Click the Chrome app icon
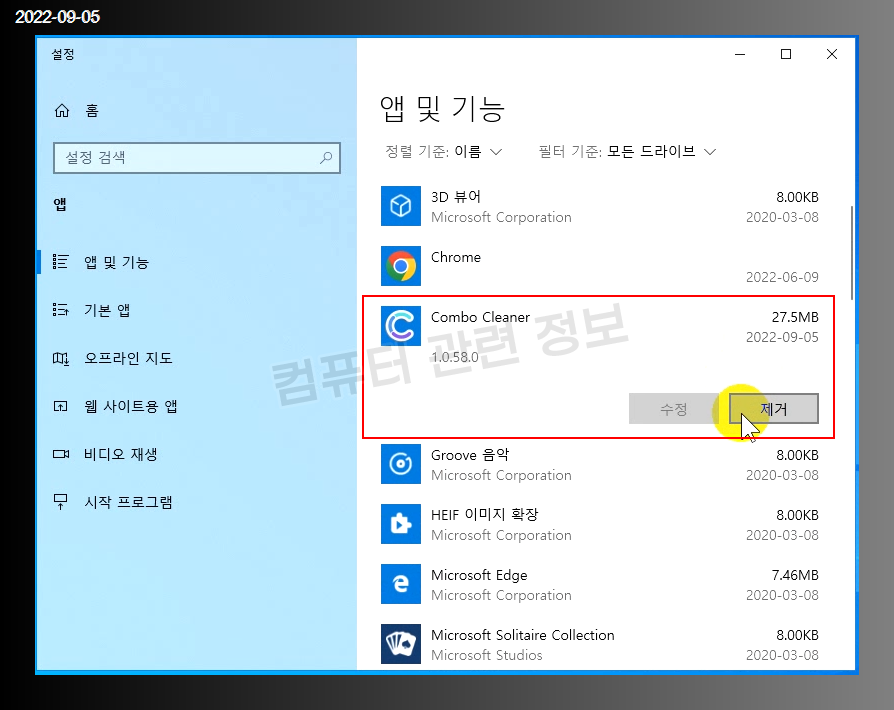 pyautogui.click(x=401, y=266)
